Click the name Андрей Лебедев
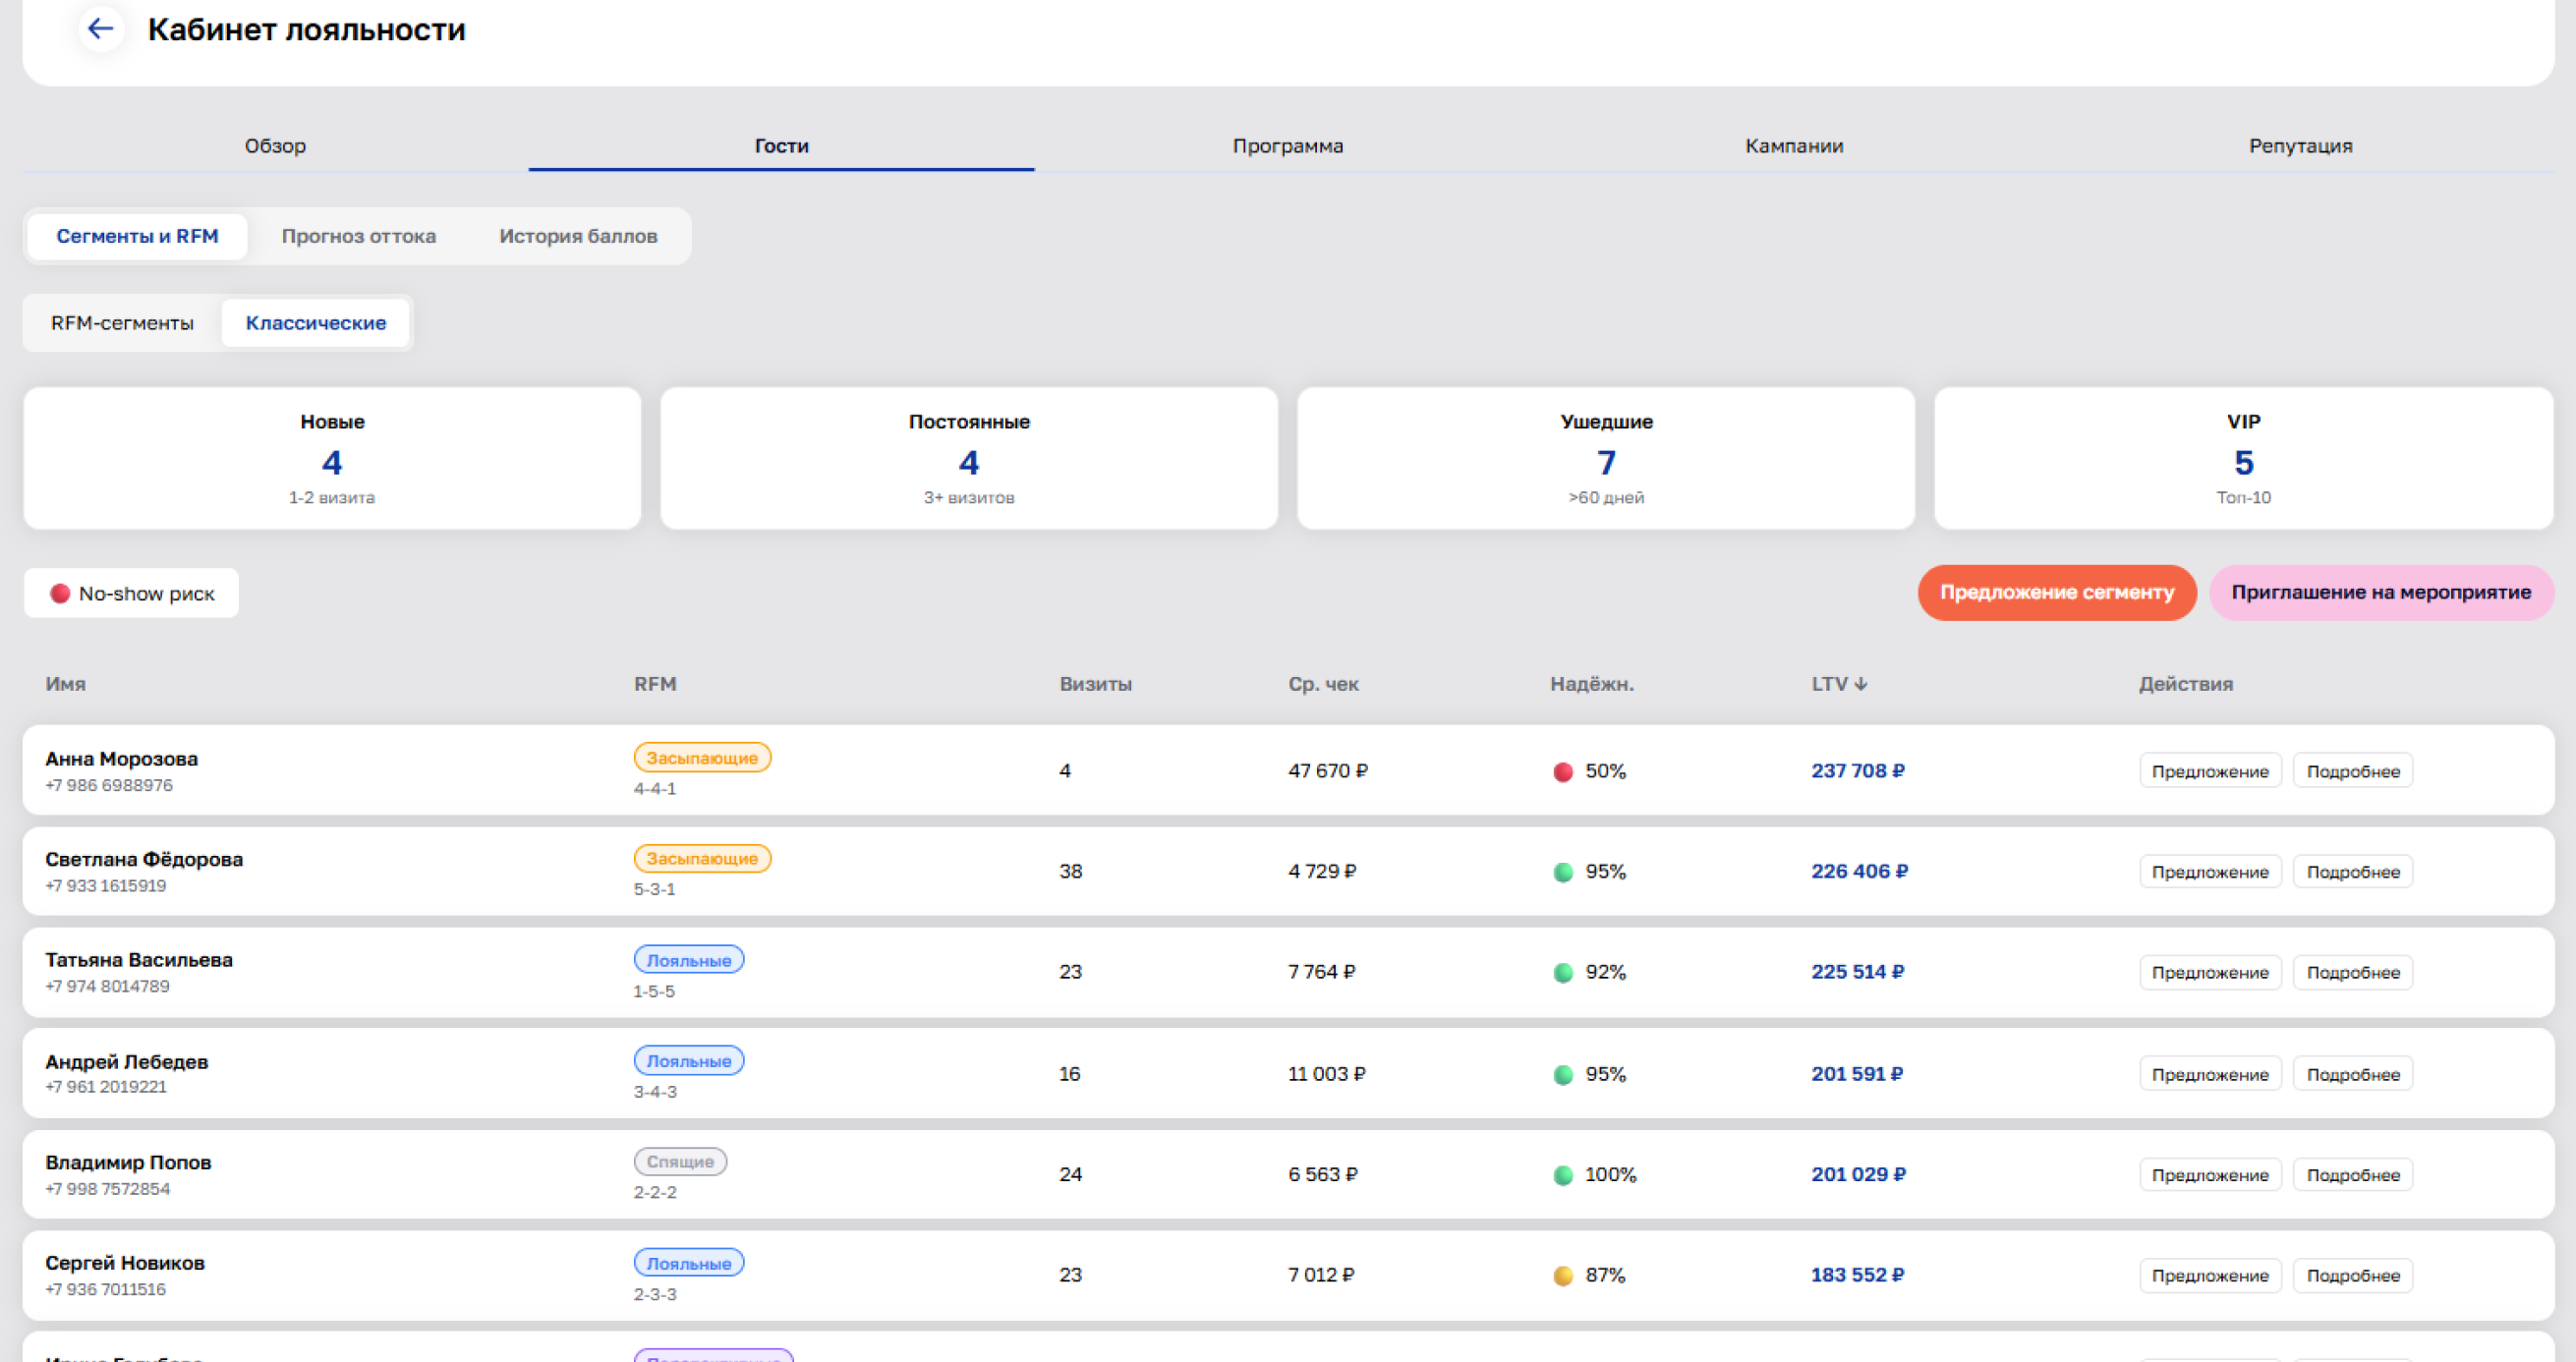2576x1362 pixels. click(x=126, y=1062)
